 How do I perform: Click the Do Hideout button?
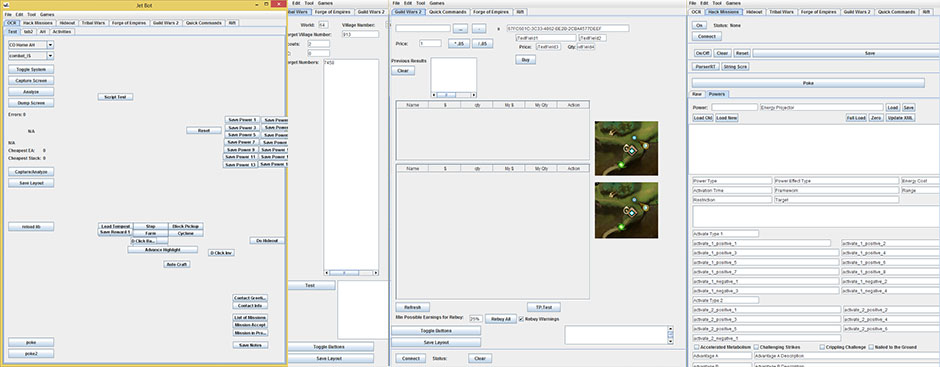click(267, 240)
